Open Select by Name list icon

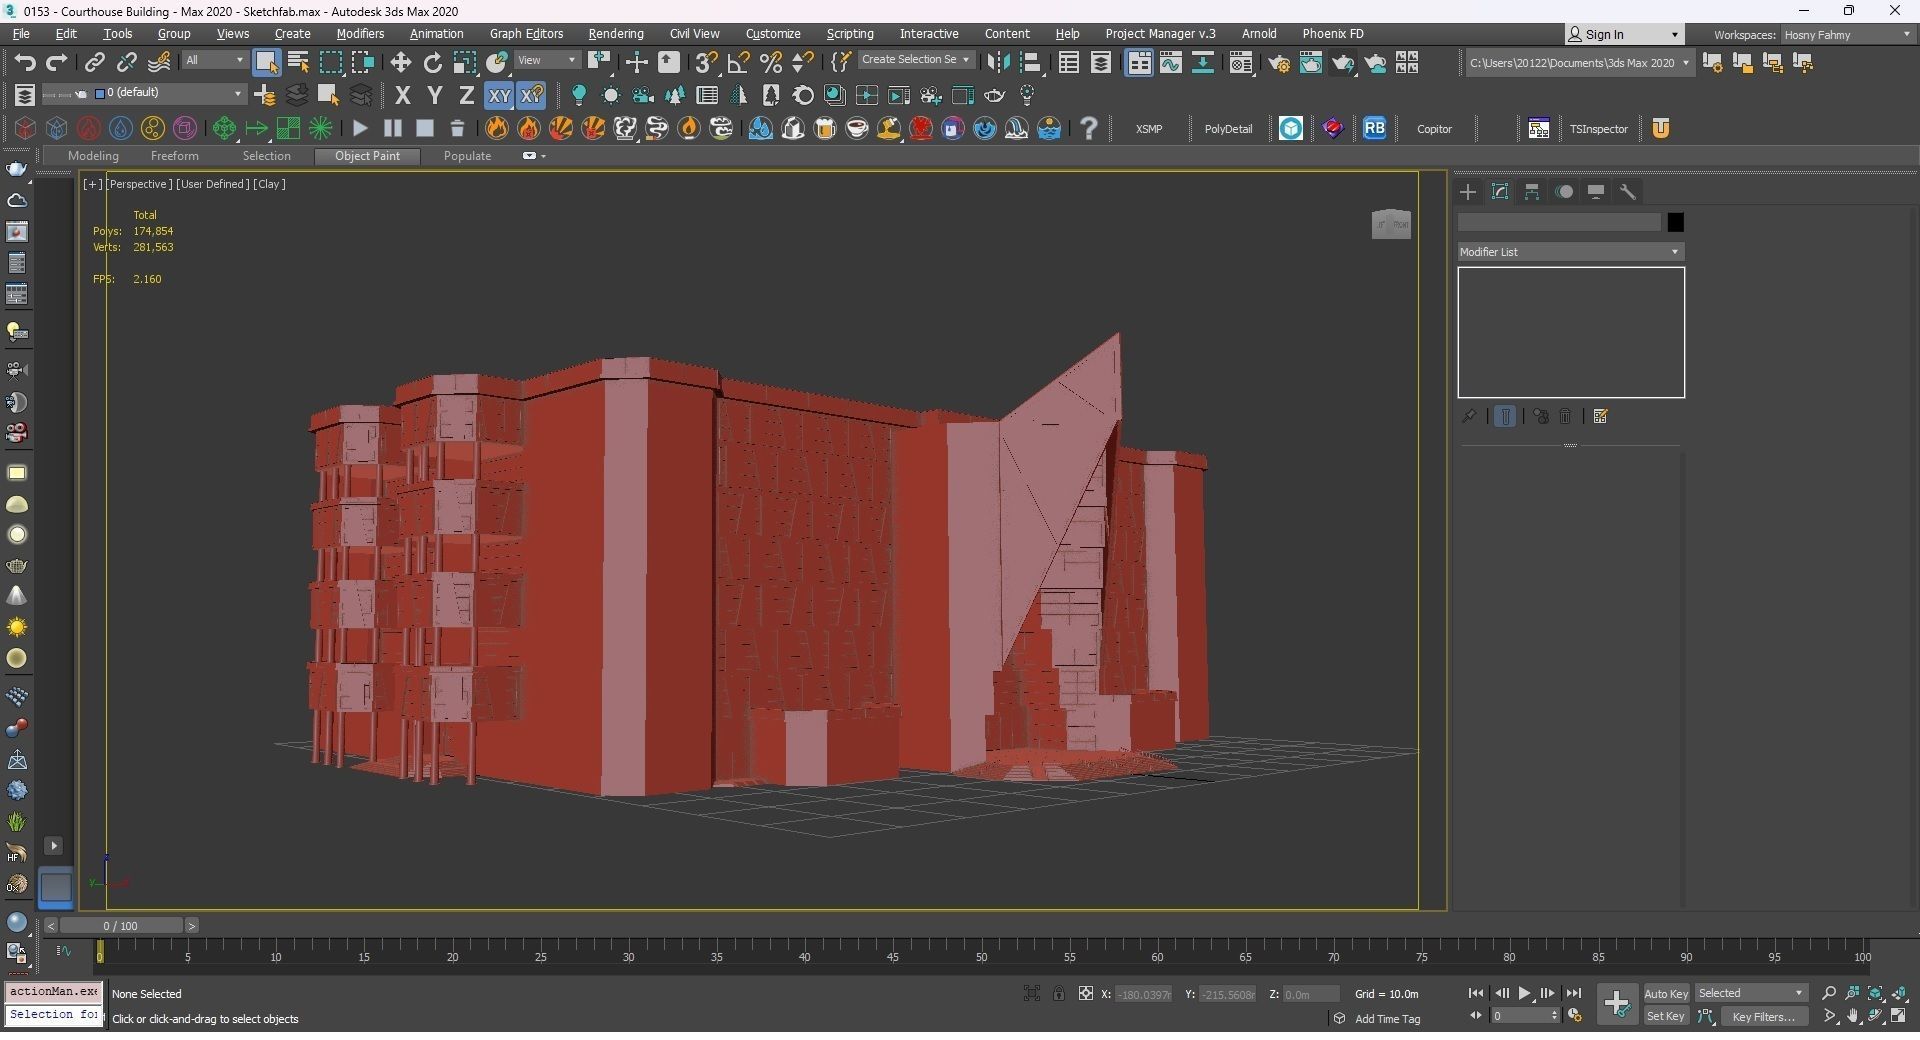click(x=298, y=62)
